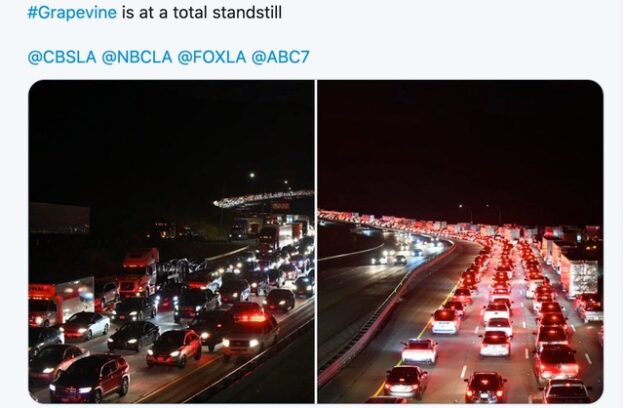Click the bright light in the headlights photo sky

coord(252,175)
